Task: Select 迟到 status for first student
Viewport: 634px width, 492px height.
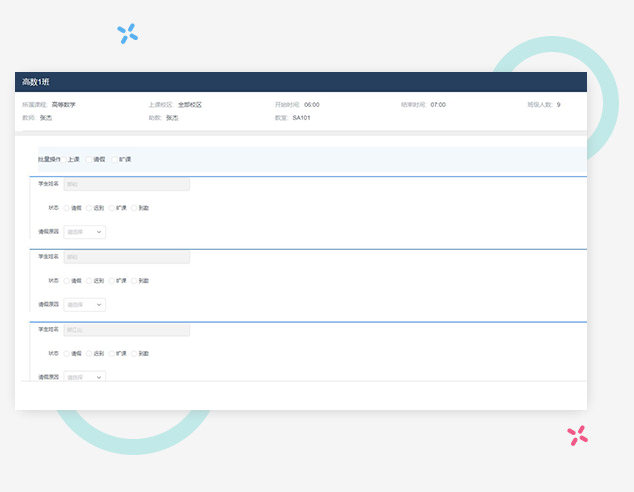Action: (89, 208)
